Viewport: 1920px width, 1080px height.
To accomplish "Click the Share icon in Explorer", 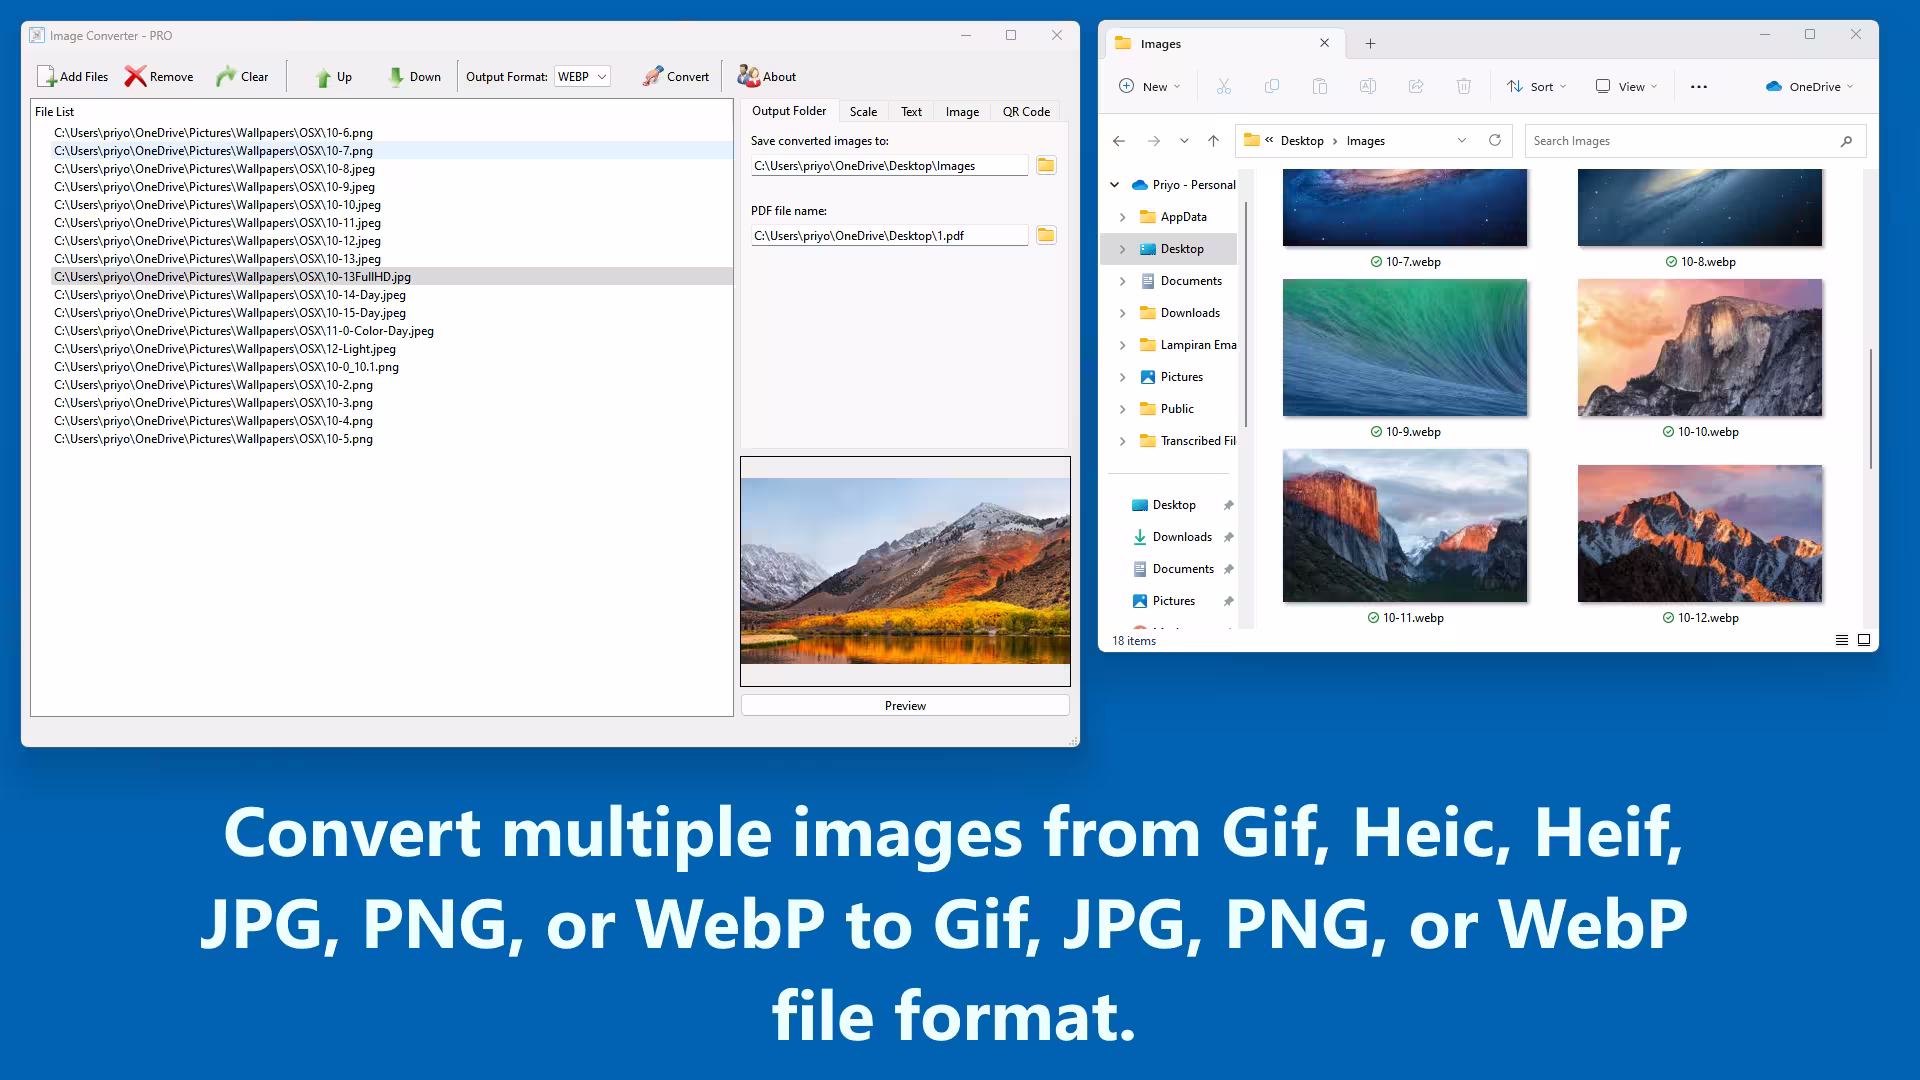I will pos(1416,86).
